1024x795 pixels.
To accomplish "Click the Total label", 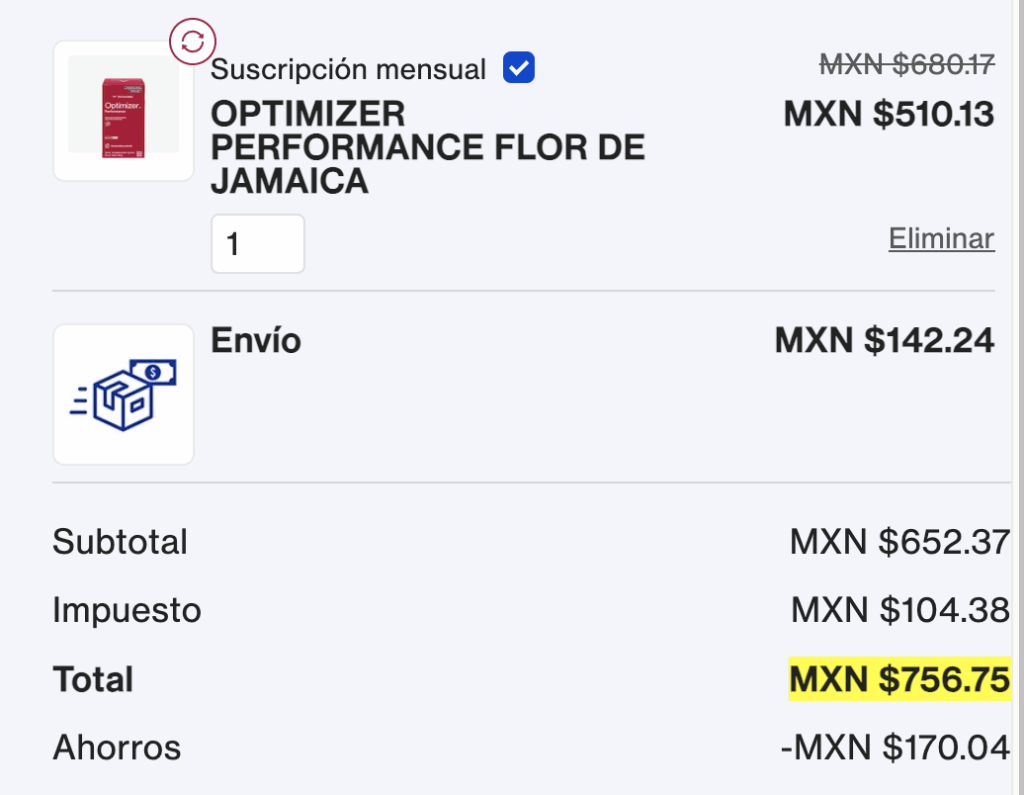I will click(x=93, y=679).
